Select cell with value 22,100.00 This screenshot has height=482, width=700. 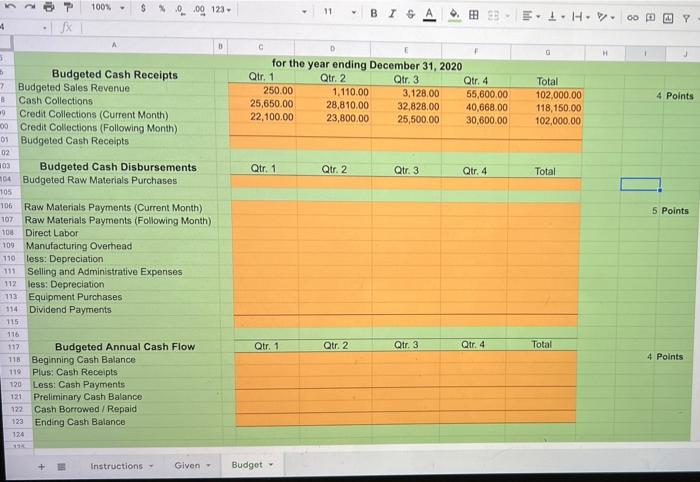[x=262, y=117]
